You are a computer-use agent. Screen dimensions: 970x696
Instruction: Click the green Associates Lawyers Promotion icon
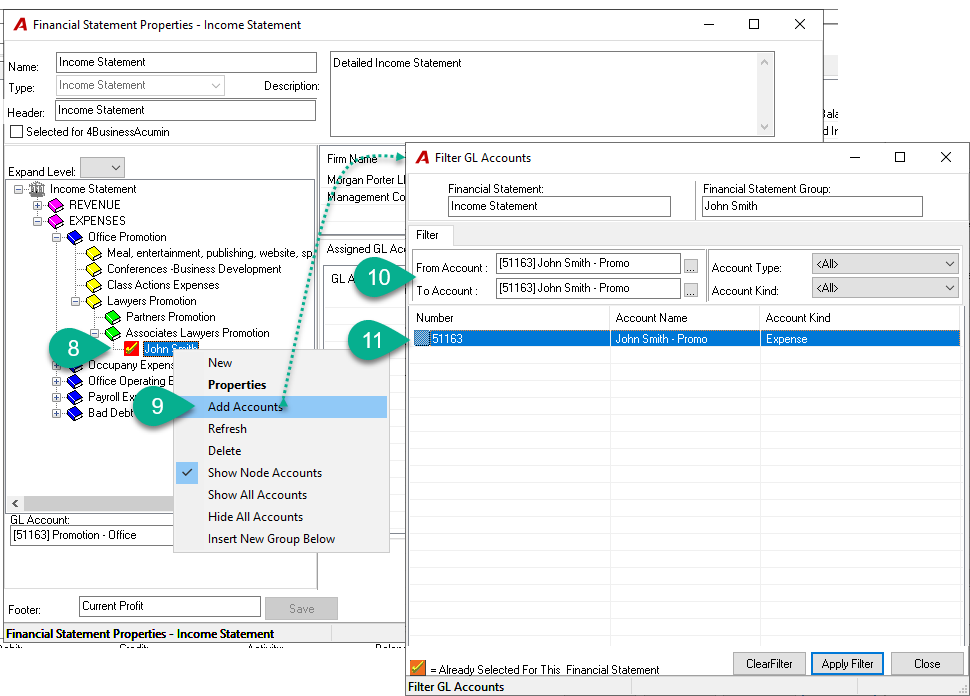click(113, 333)
